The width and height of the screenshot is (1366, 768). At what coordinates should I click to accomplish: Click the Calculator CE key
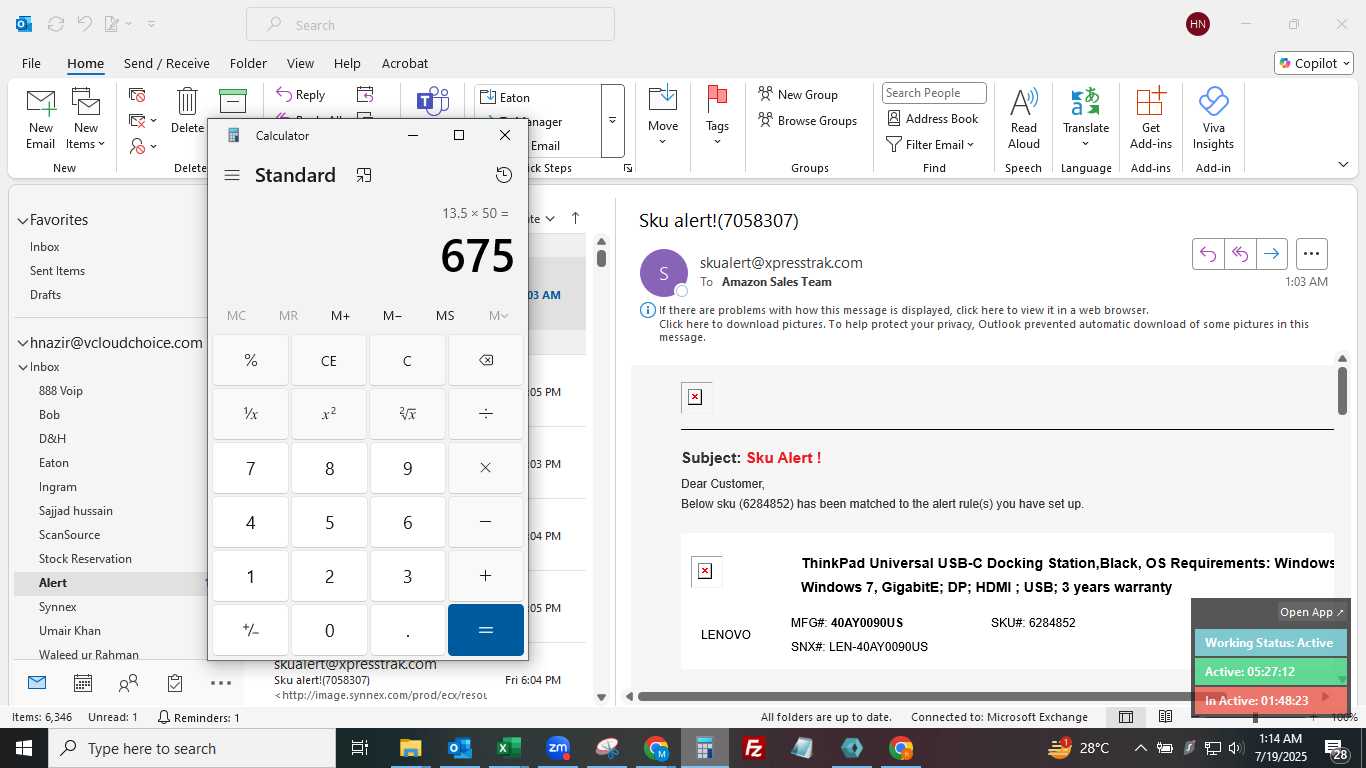point(329,360)
